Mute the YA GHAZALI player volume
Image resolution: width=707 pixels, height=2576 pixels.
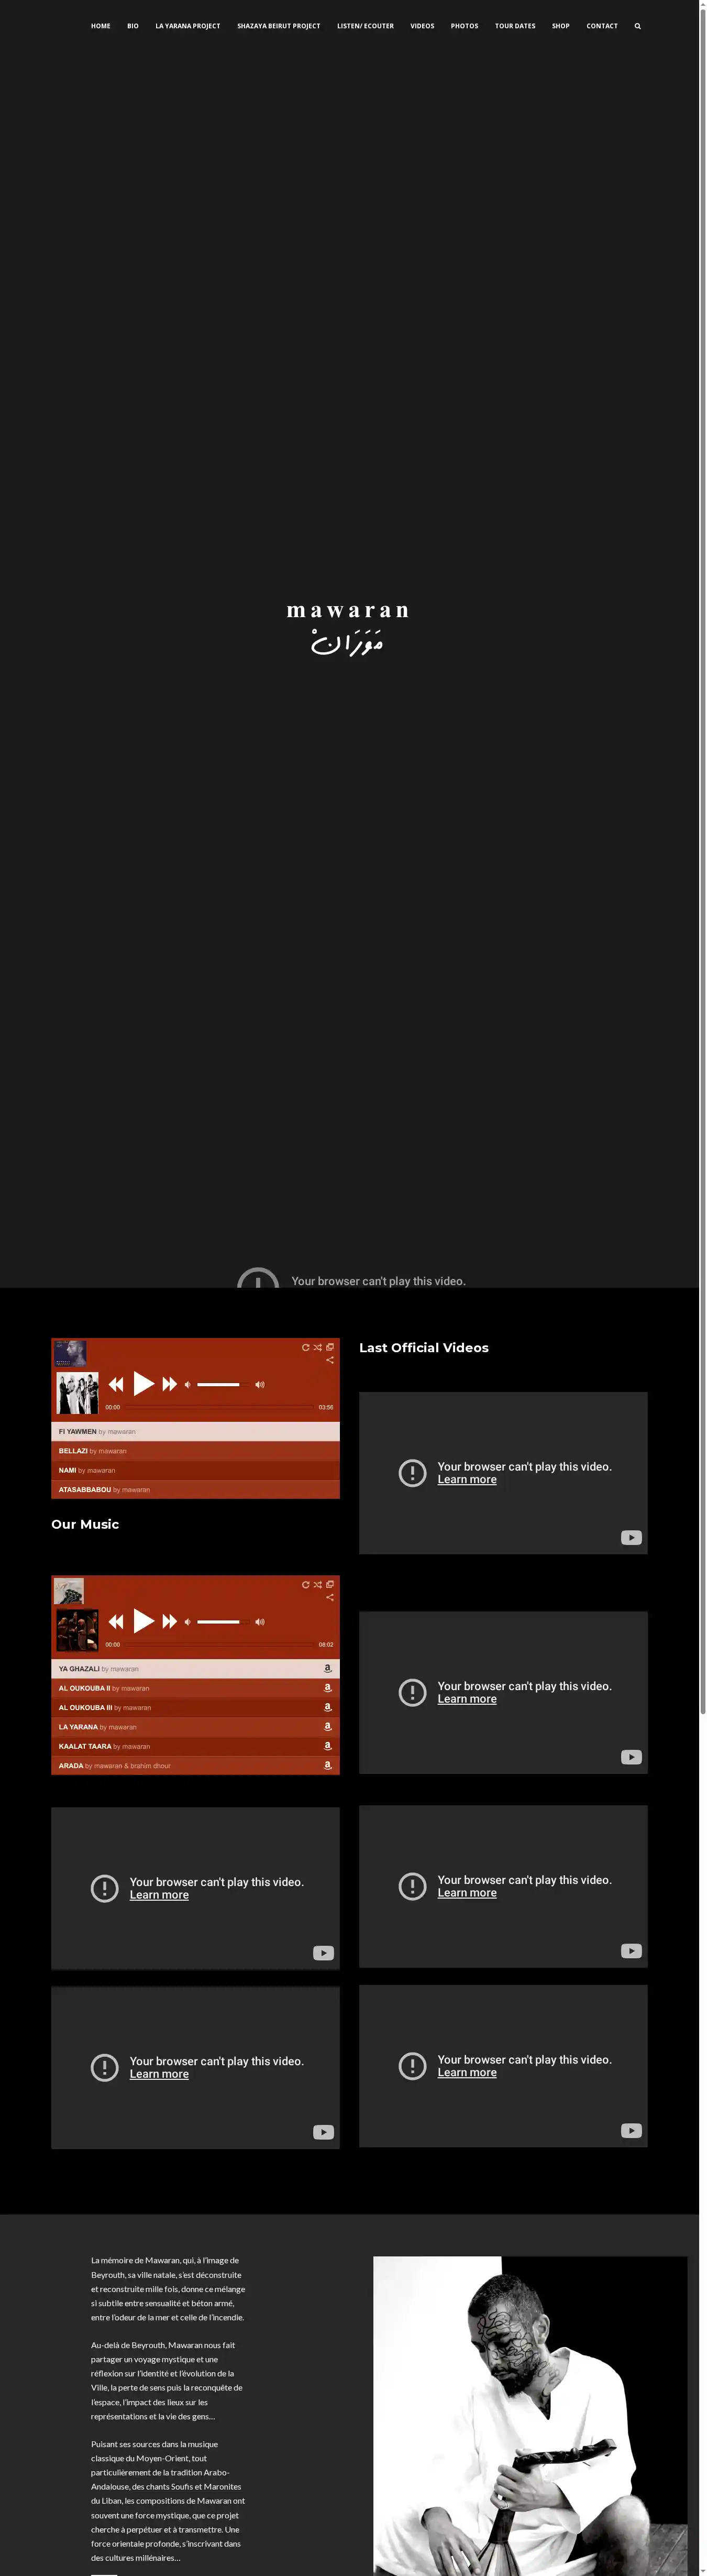187,1622
